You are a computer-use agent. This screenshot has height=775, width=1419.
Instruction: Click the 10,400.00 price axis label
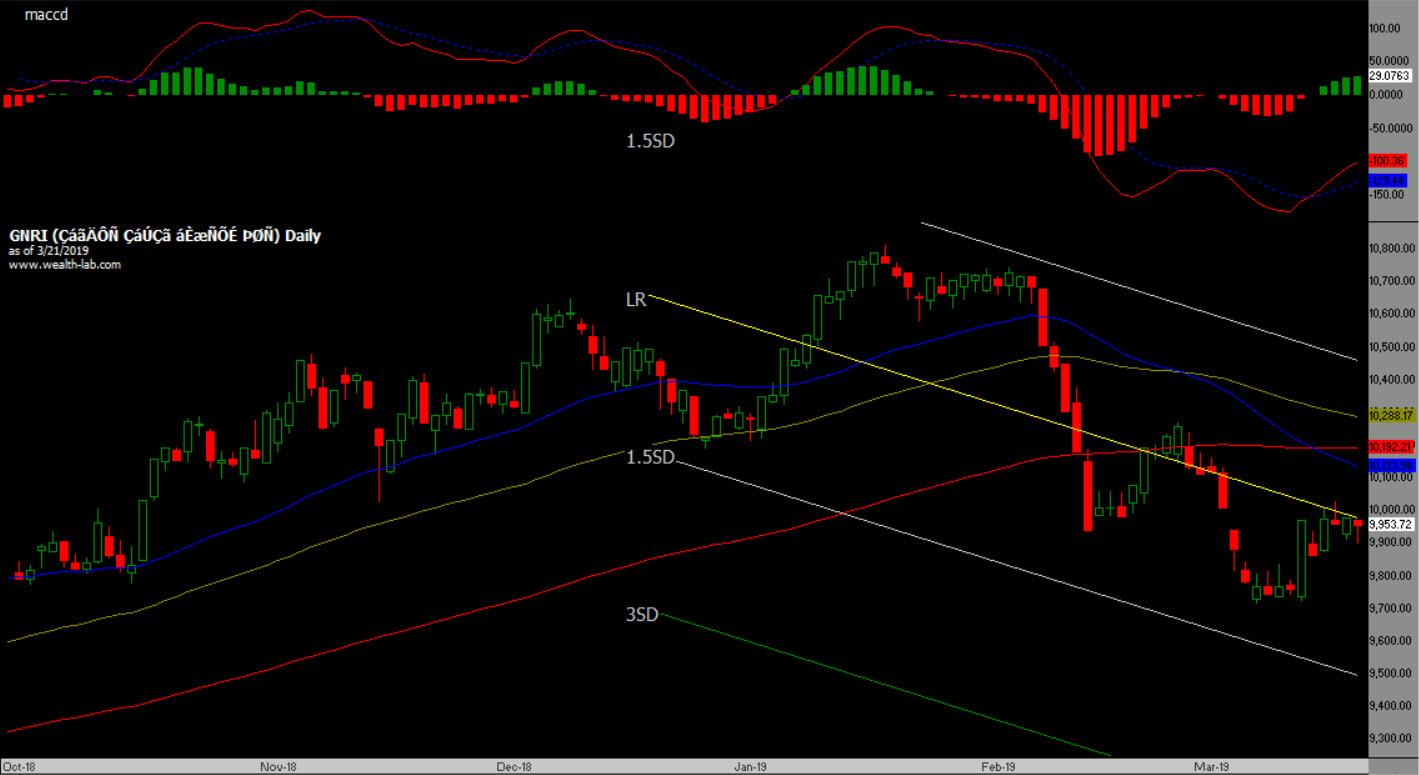1391,380
